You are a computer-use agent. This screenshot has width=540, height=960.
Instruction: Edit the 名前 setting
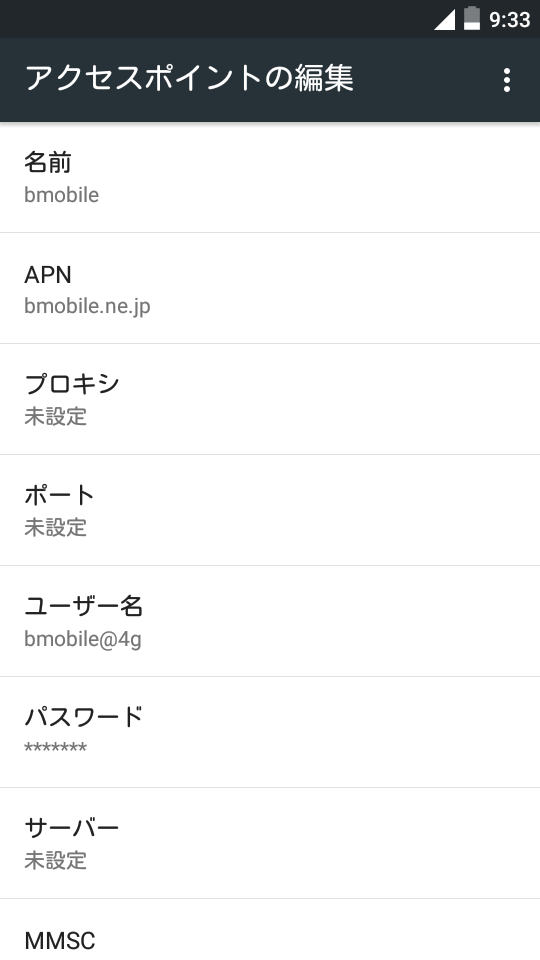(270, 178)
